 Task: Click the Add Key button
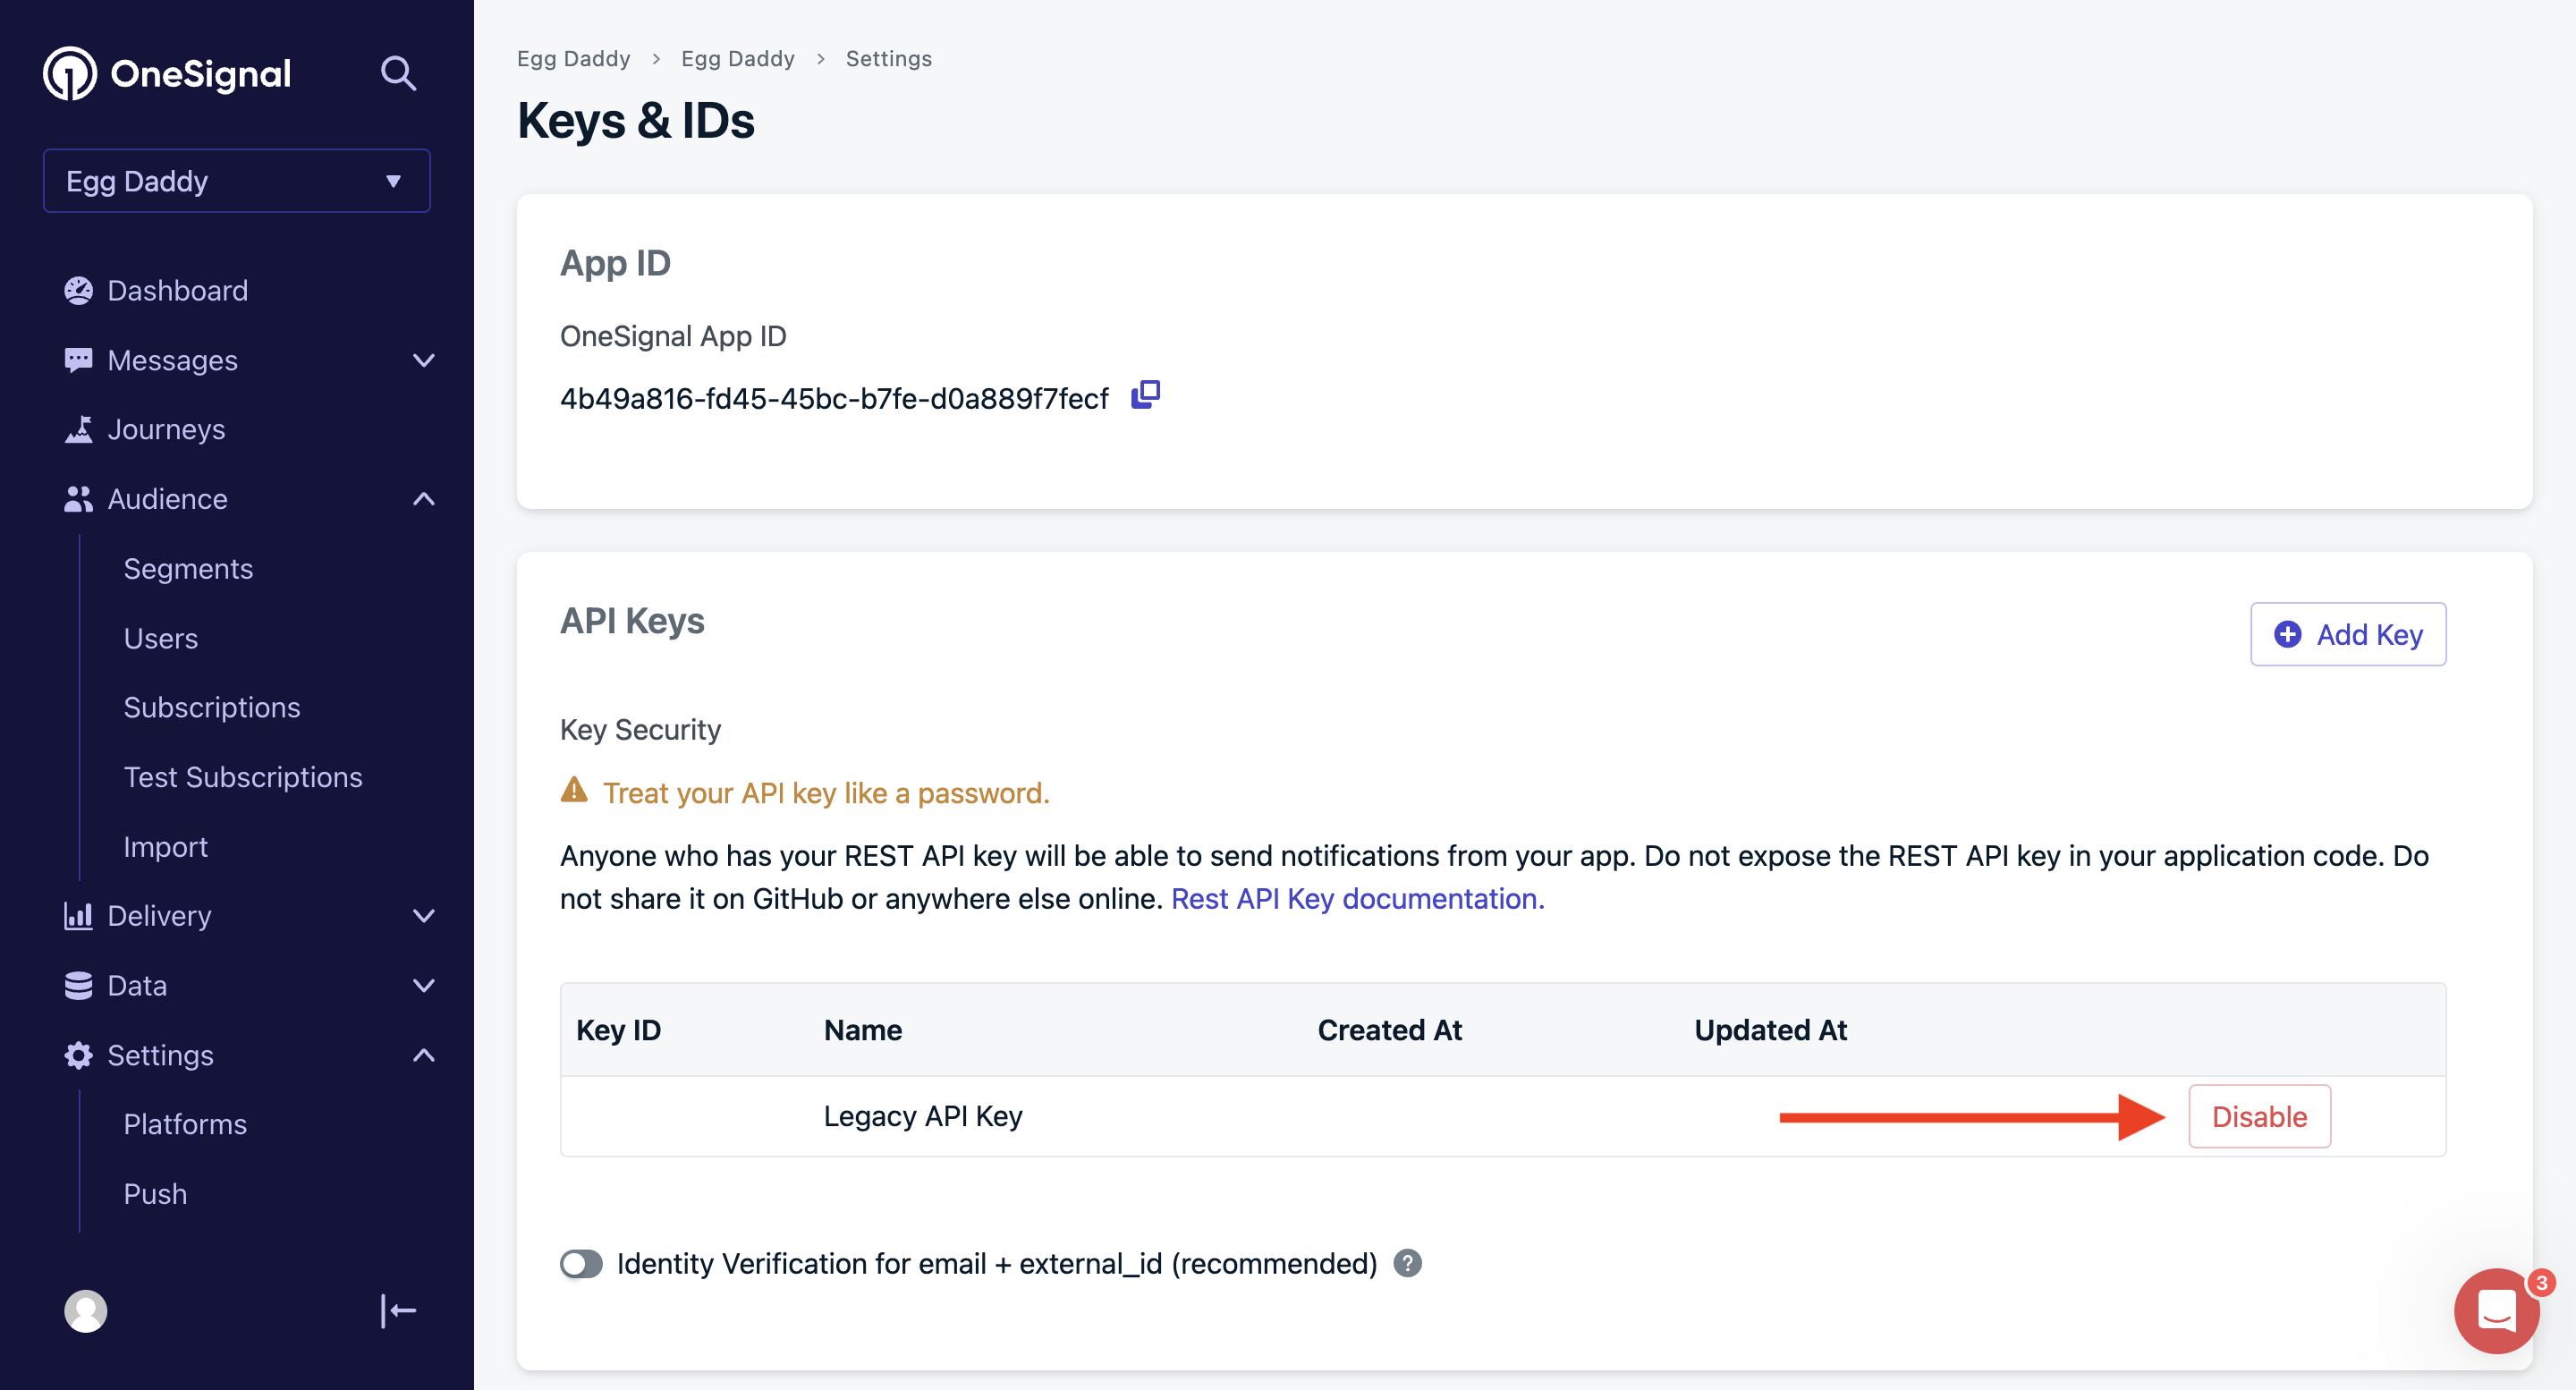point(2348,634)
